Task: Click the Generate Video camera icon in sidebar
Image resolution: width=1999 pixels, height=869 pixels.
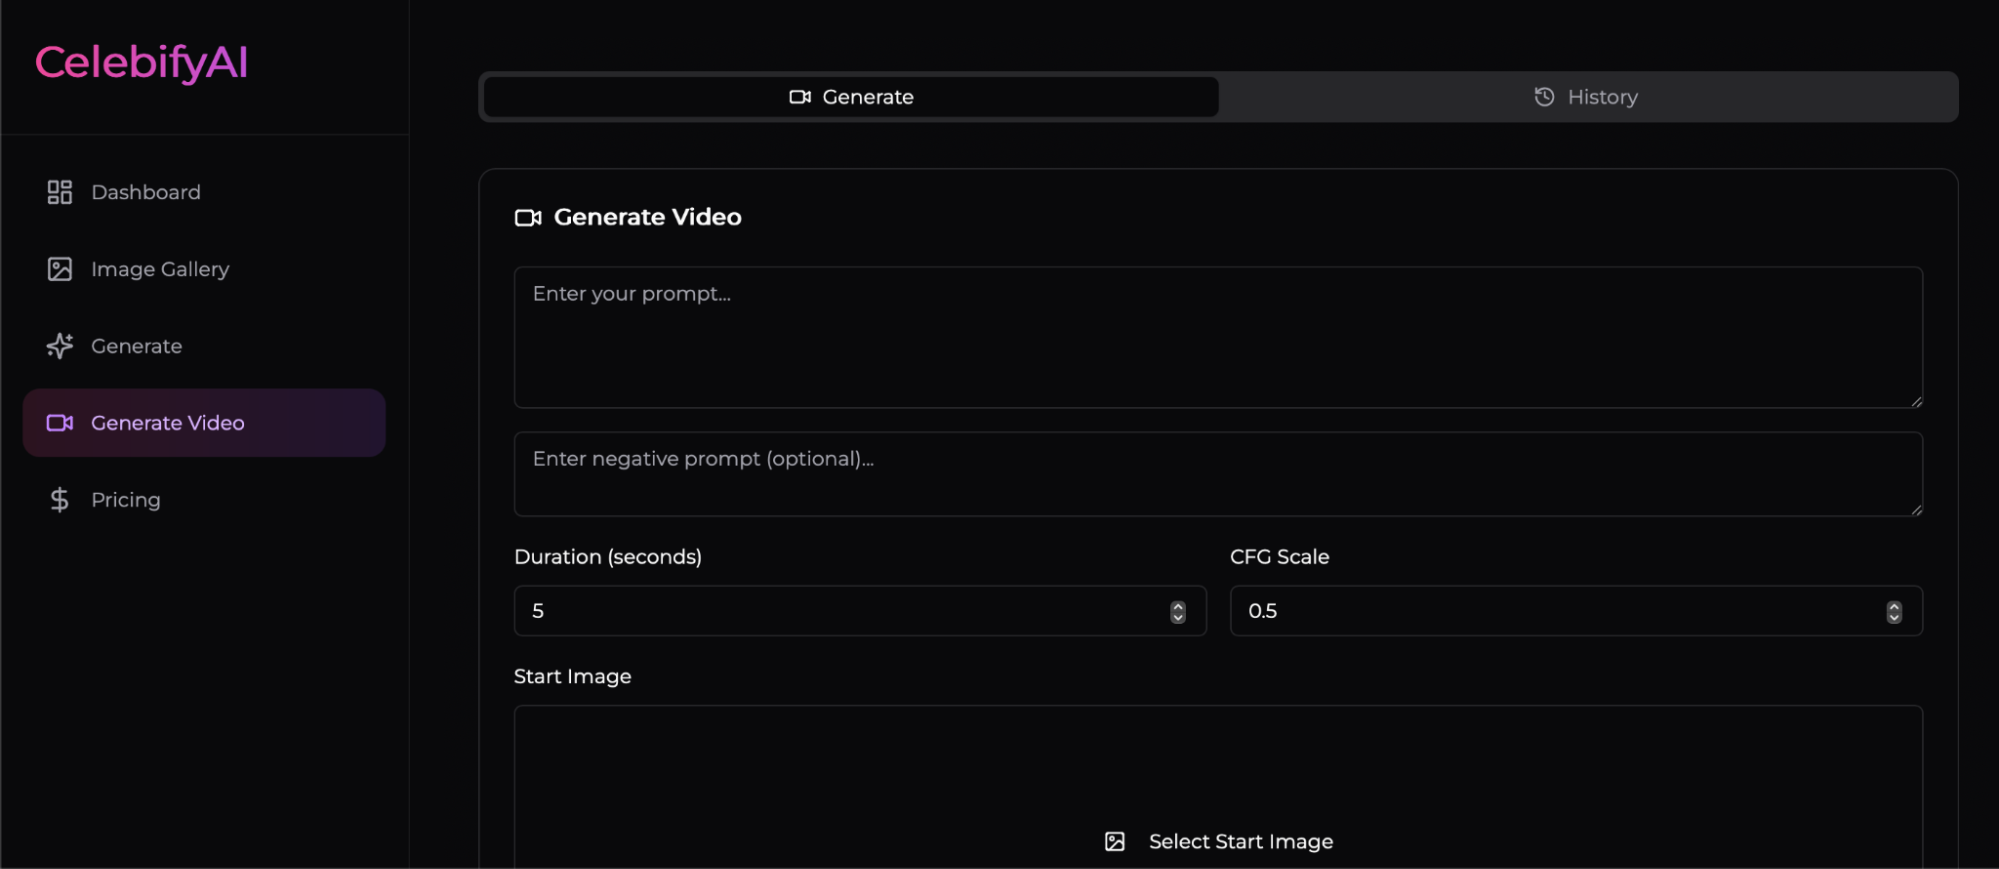Action: click(60, 423)
